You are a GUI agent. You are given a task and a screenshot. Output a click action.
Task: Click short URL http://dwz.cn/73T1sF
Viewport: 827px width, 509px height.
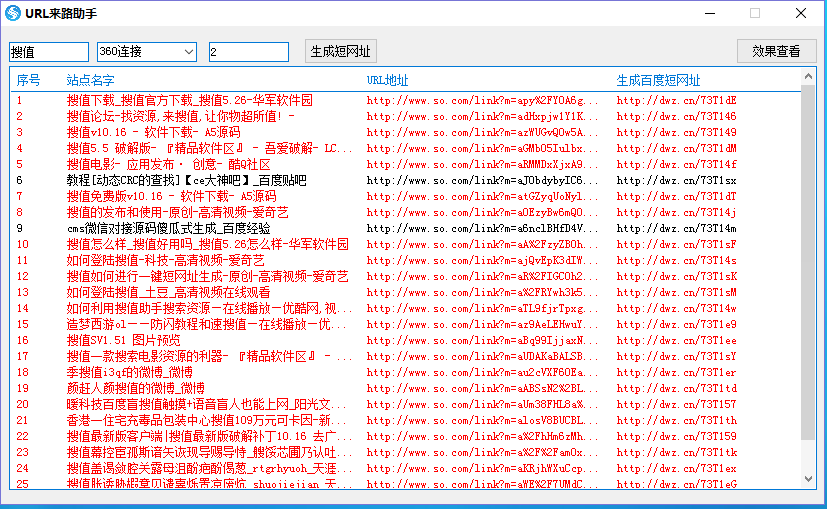pyautogui.click(x=676, y=244)
